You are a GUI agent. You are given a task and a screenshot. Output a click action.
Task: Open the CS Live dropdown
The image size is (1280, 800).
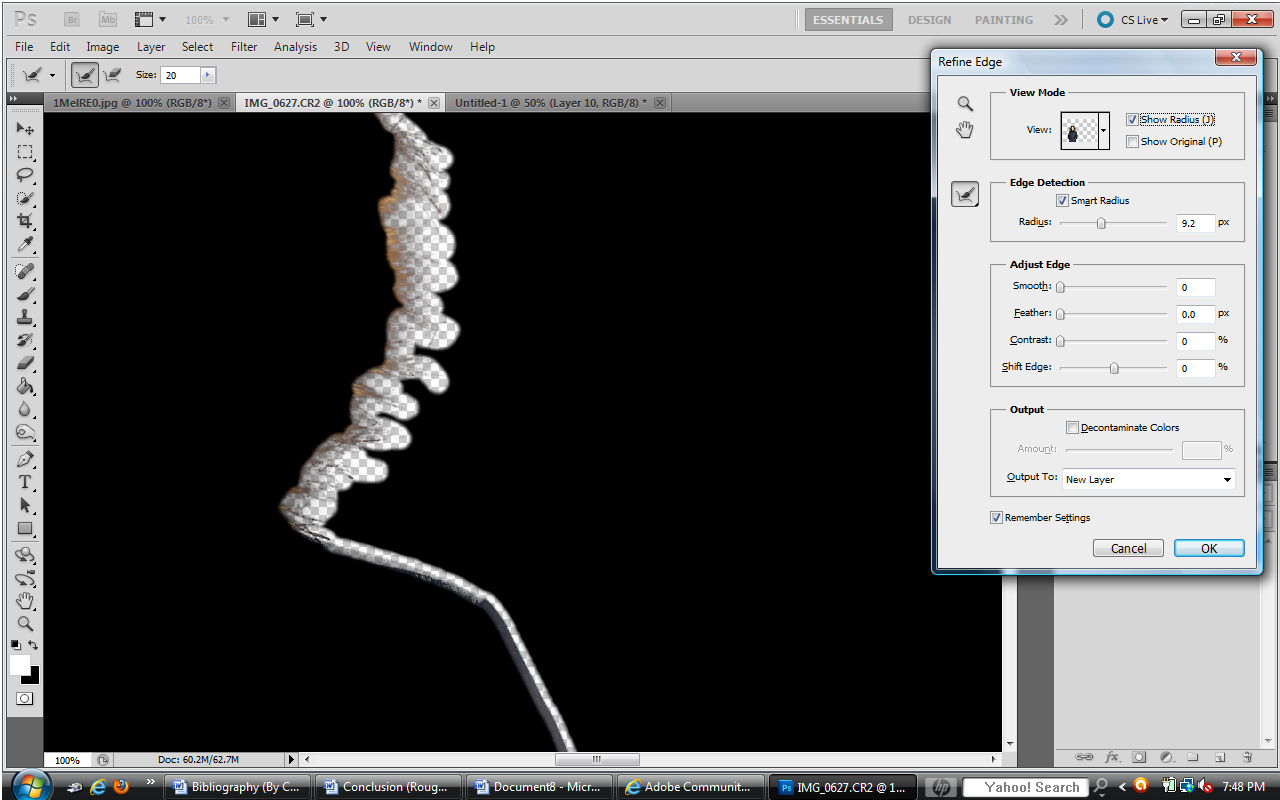coord(1132,19)
